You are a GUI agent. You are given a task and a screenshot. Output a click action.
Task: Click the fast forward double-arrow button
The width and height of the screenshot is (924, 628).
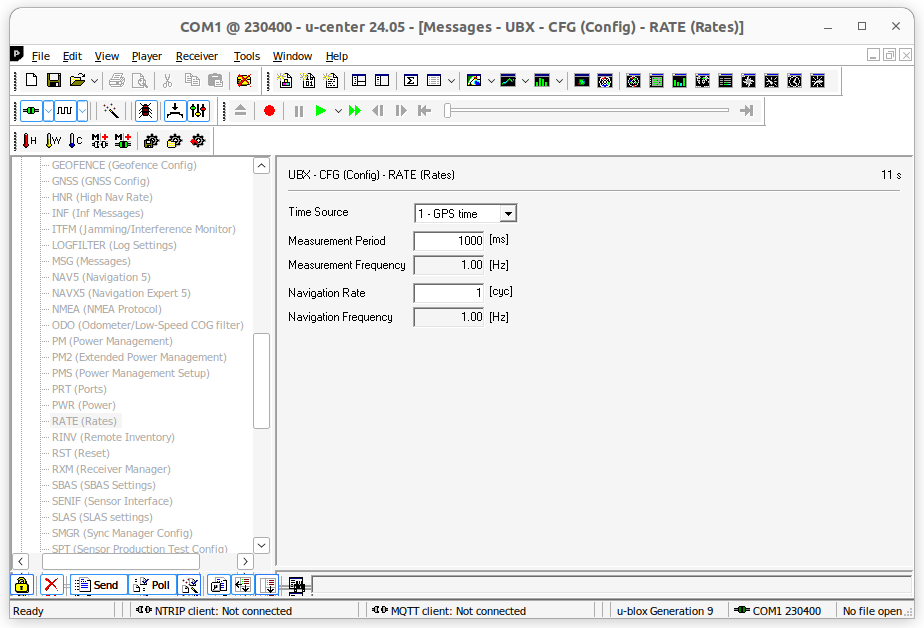pos(355,111)
